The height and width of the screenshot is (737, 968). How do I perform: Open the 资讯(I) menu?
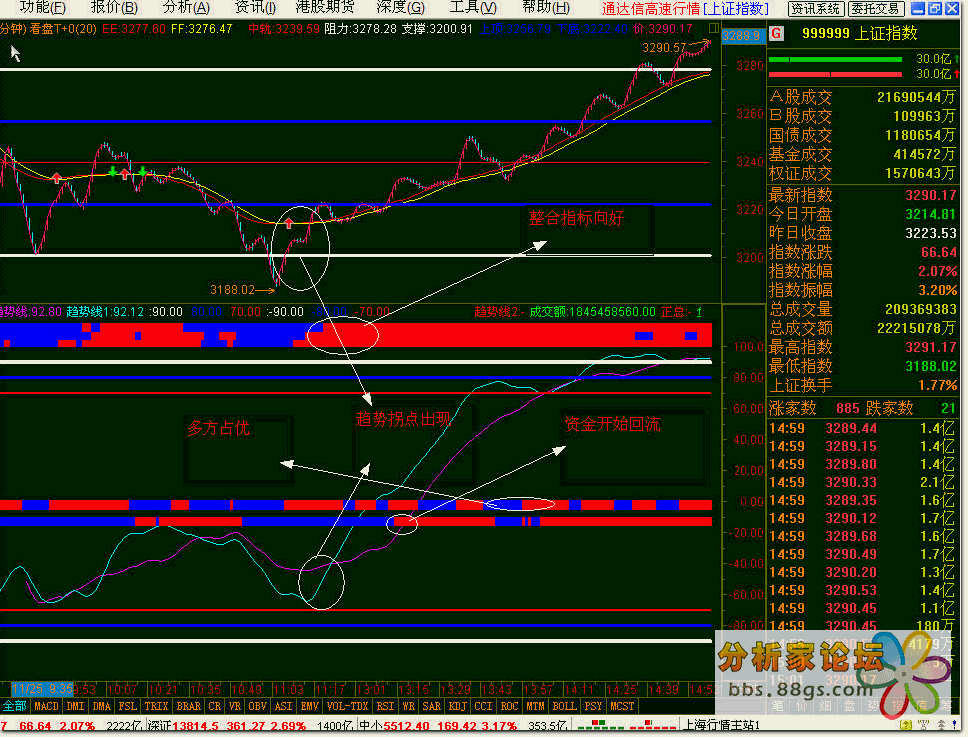[x=255, y=7]
